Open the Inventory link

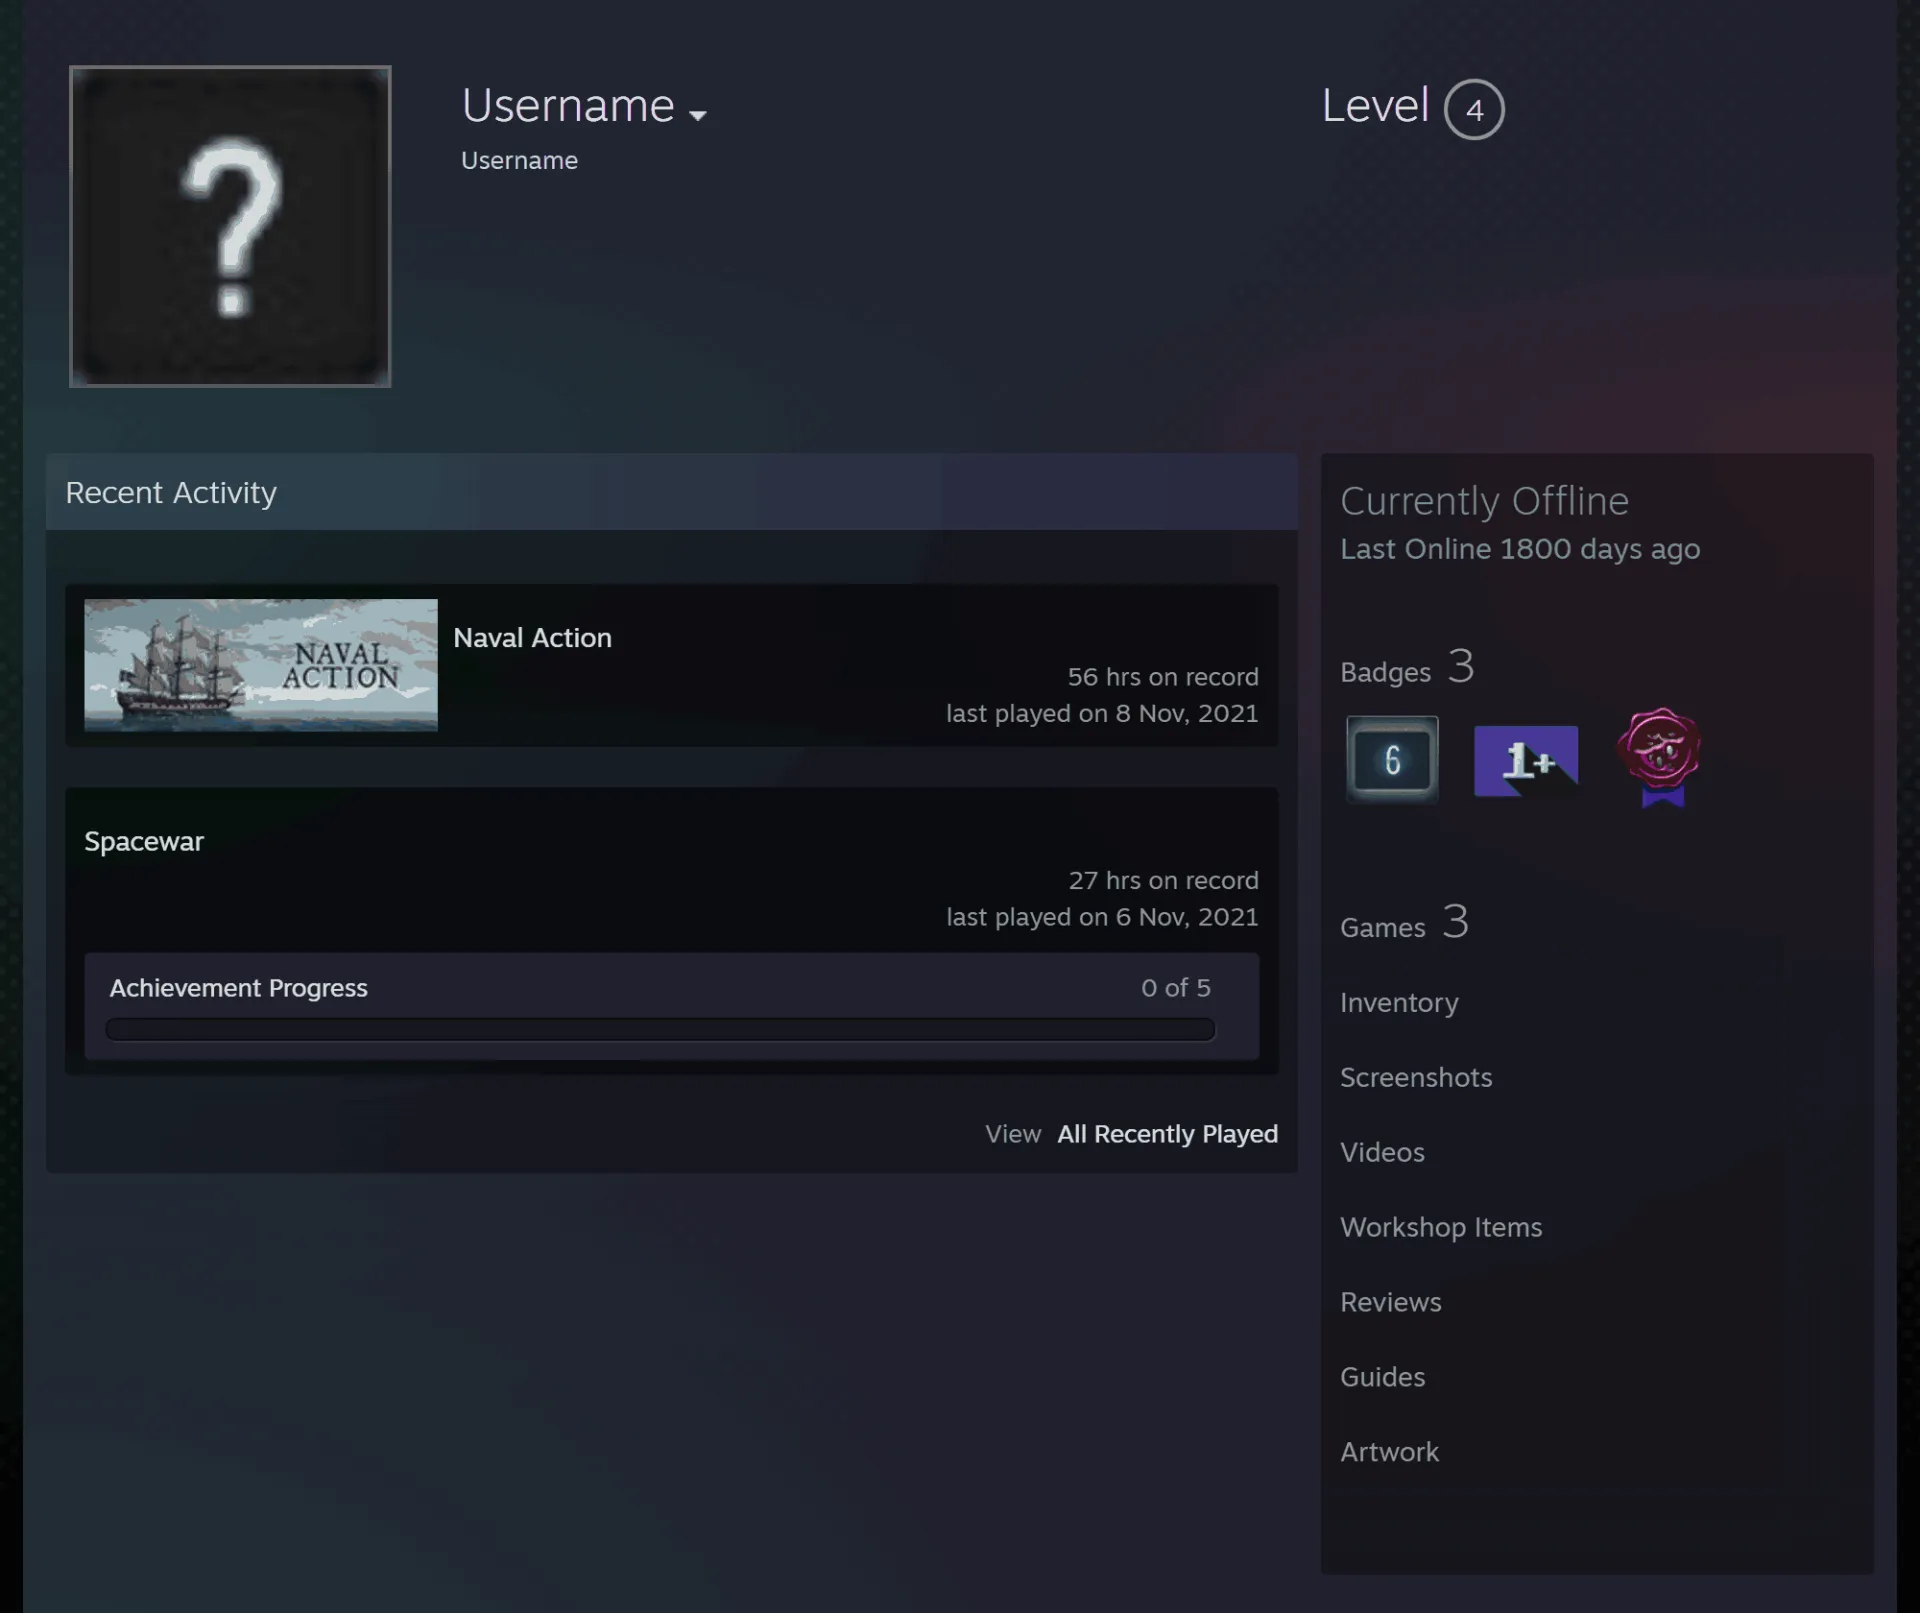click(1399, 1003)
